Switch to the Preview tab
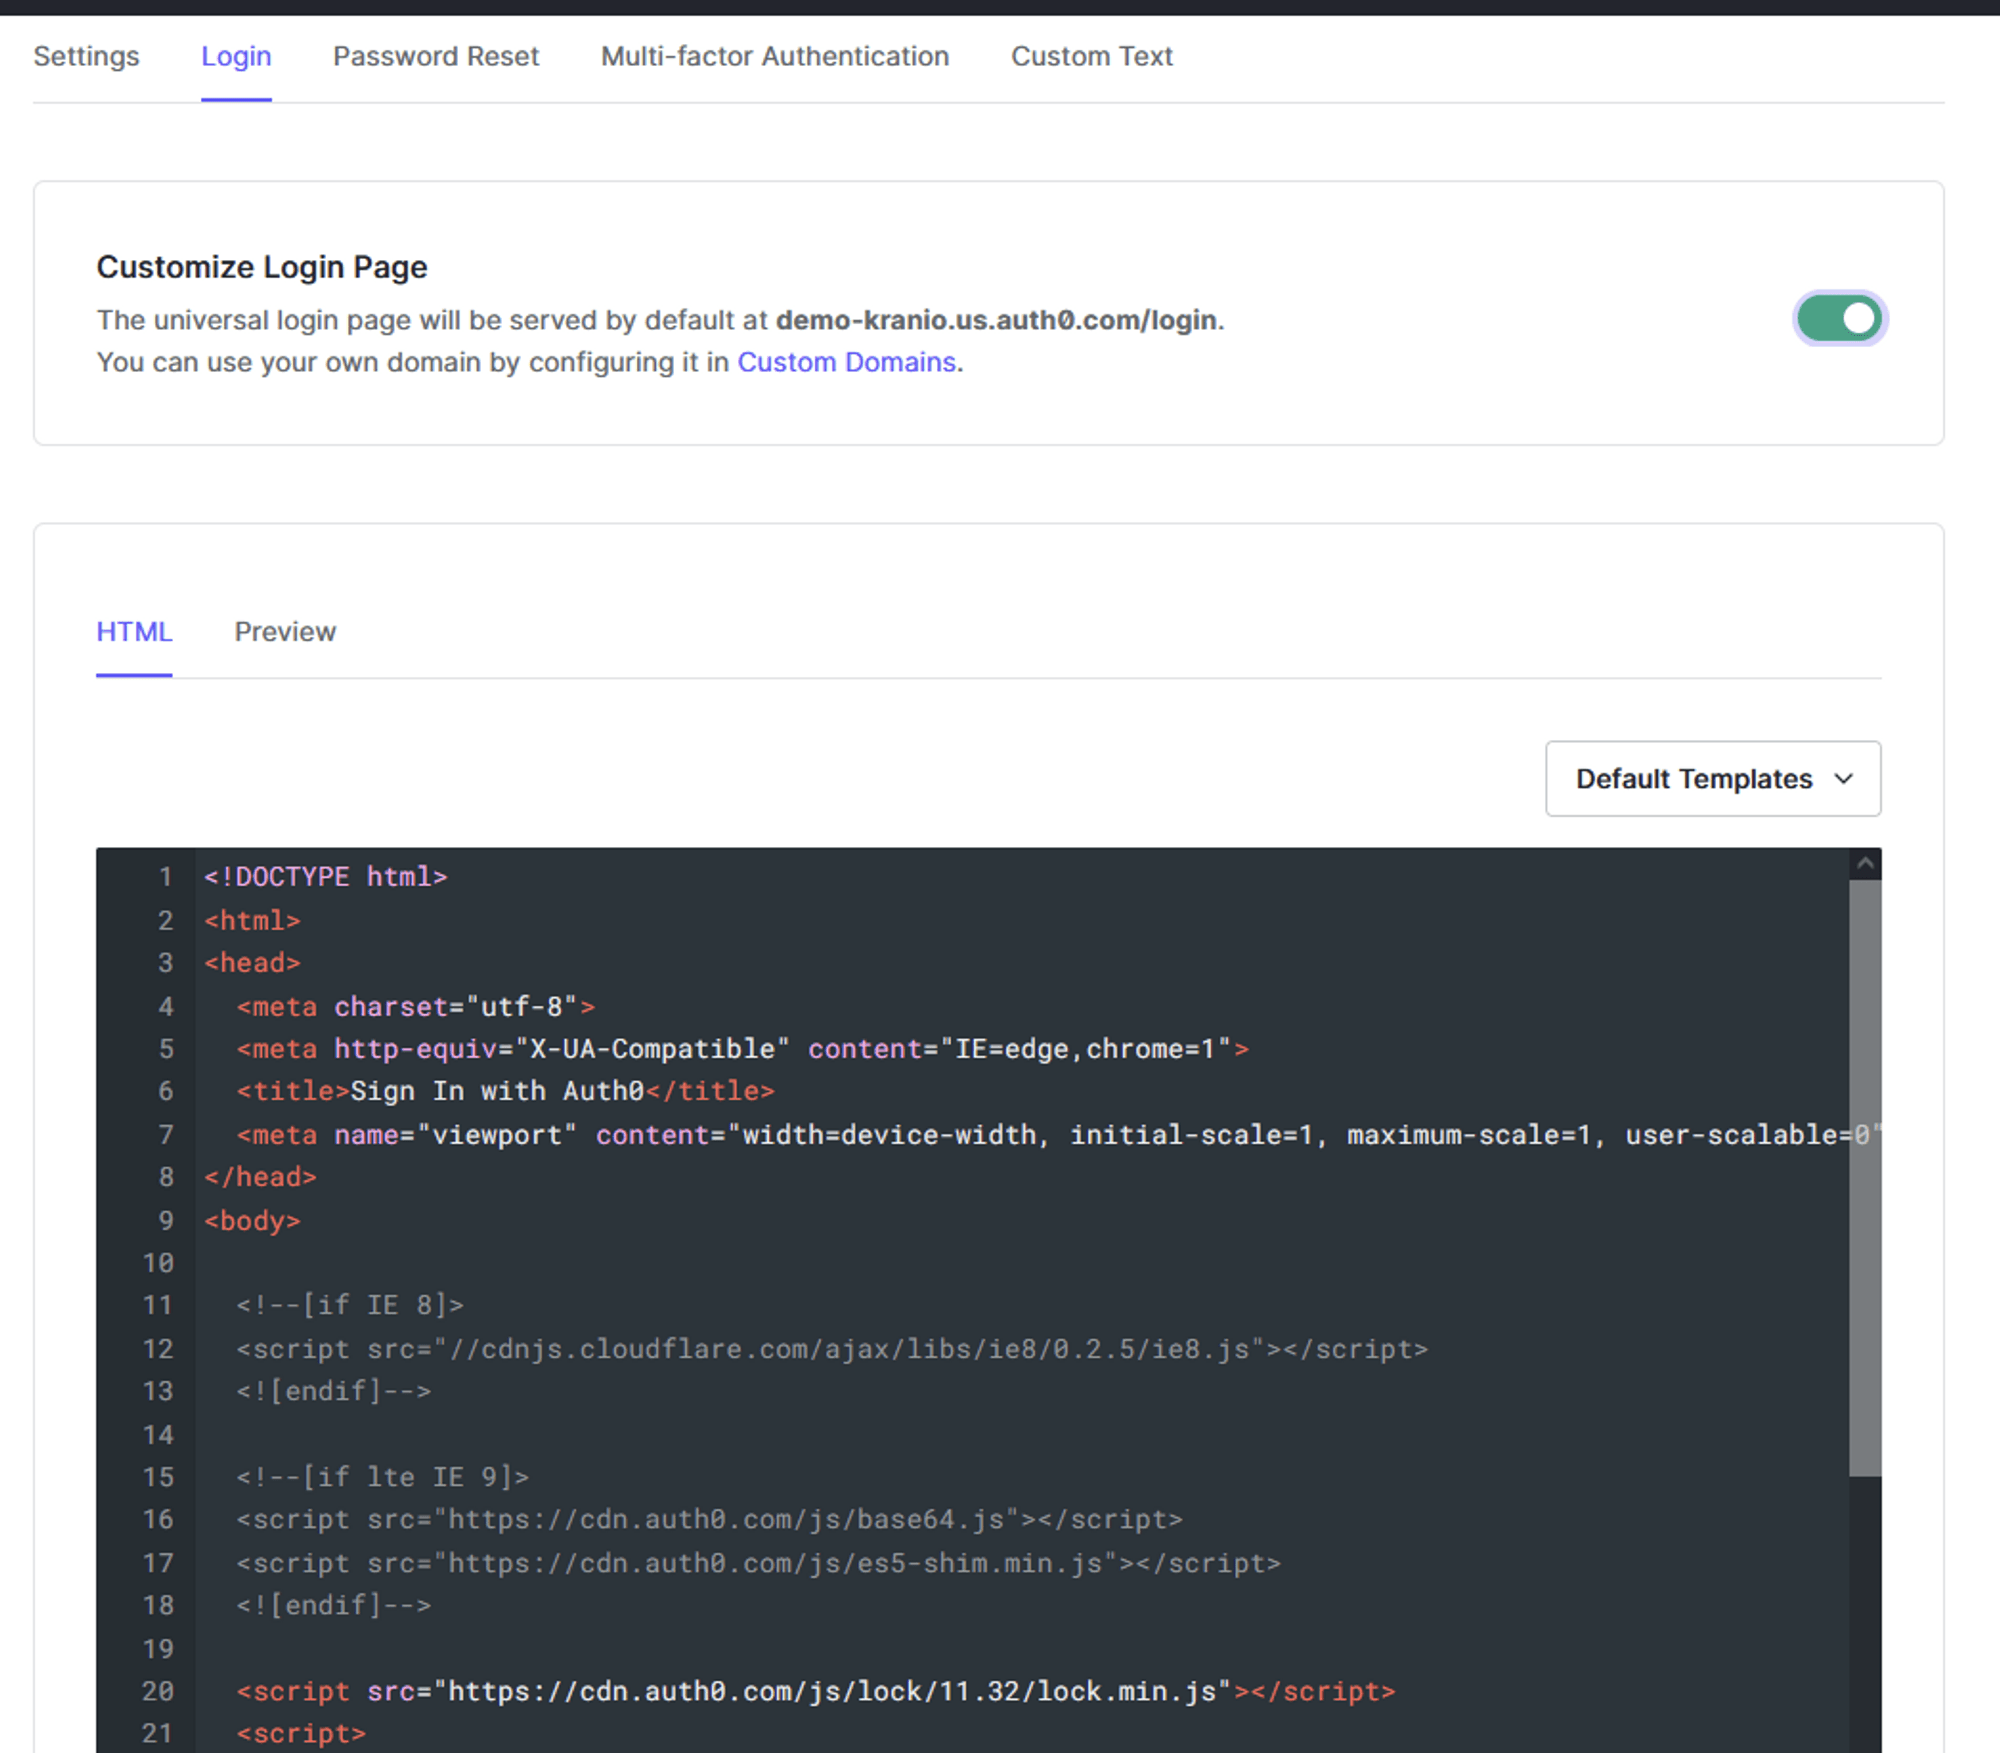The width and height of the screenshot is (2000, 1753). (285, 632)
